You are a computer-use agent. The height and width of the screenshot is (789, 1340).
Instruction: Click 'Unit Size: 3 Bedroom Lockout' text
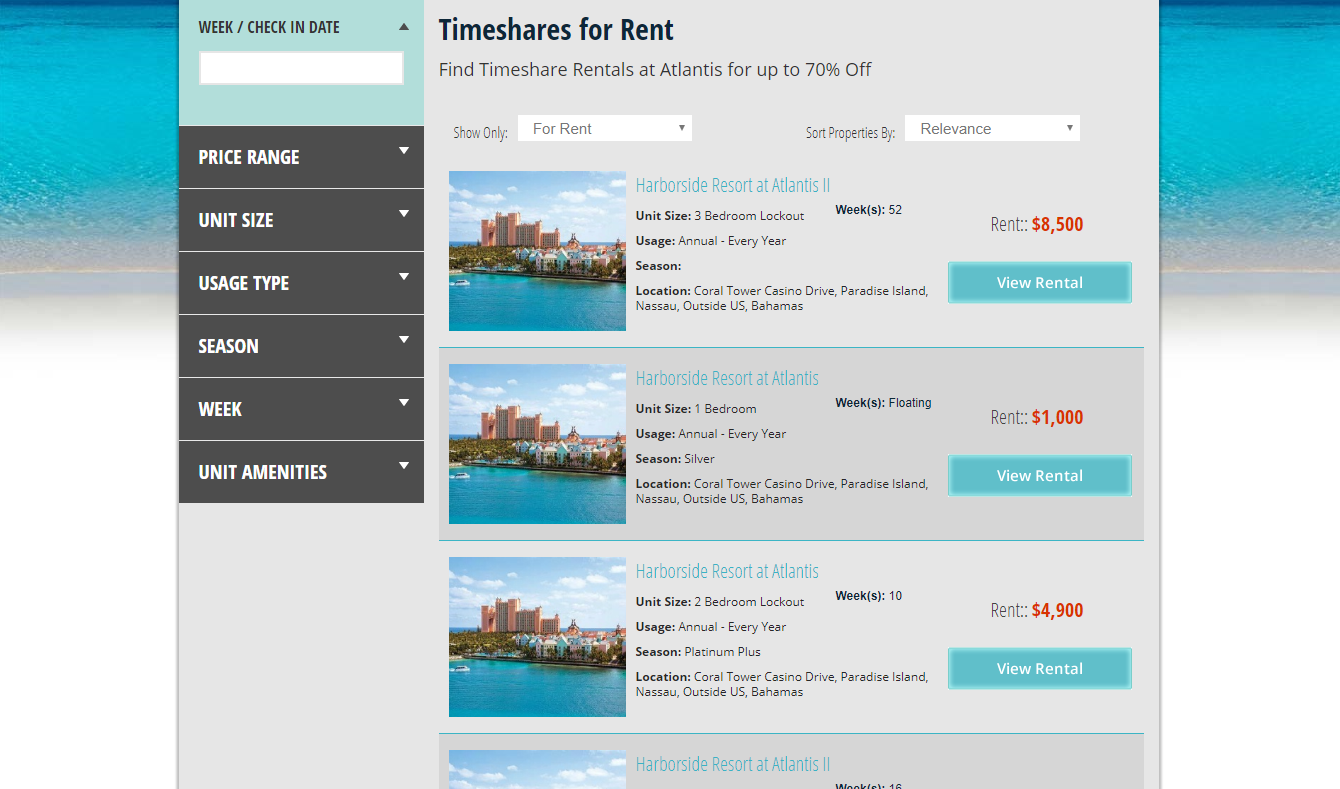click(720, 216)
